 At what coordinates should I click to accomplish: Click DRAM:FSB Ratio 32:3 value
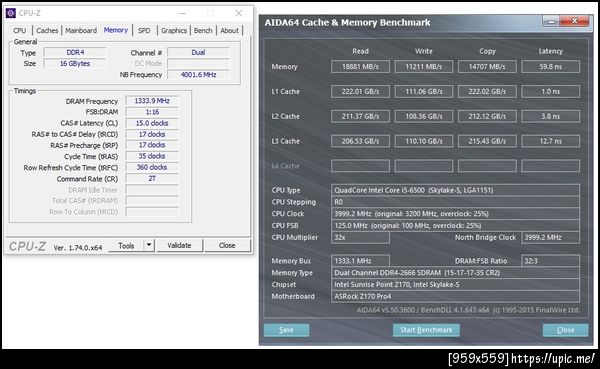pos(551,261)
